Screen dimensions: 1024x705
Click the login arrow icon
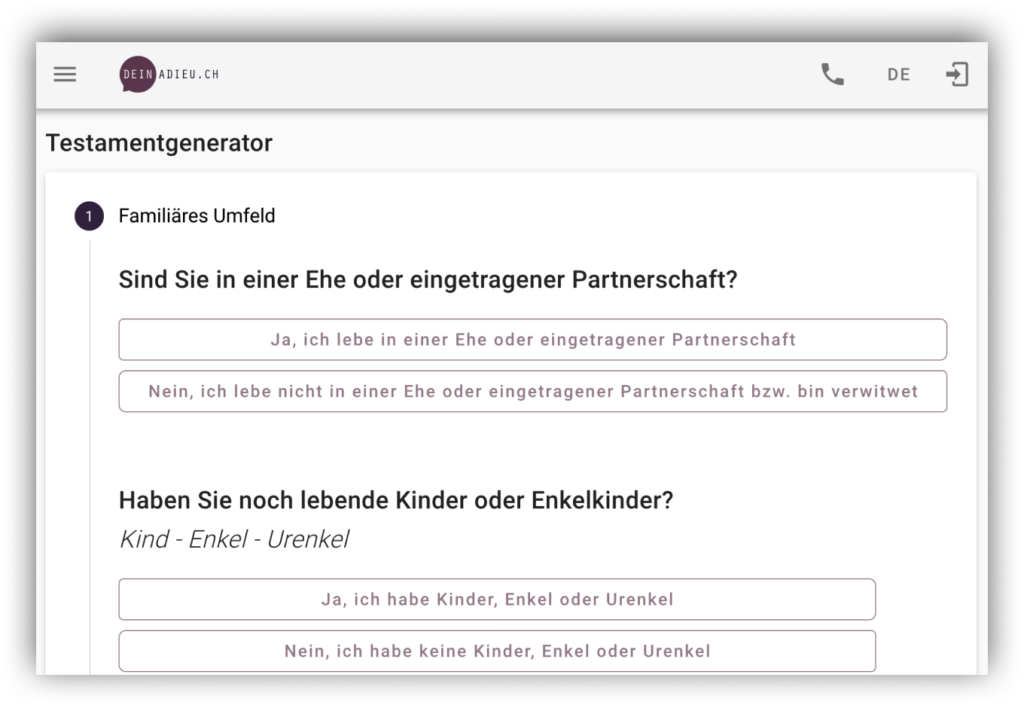point(957,75)
